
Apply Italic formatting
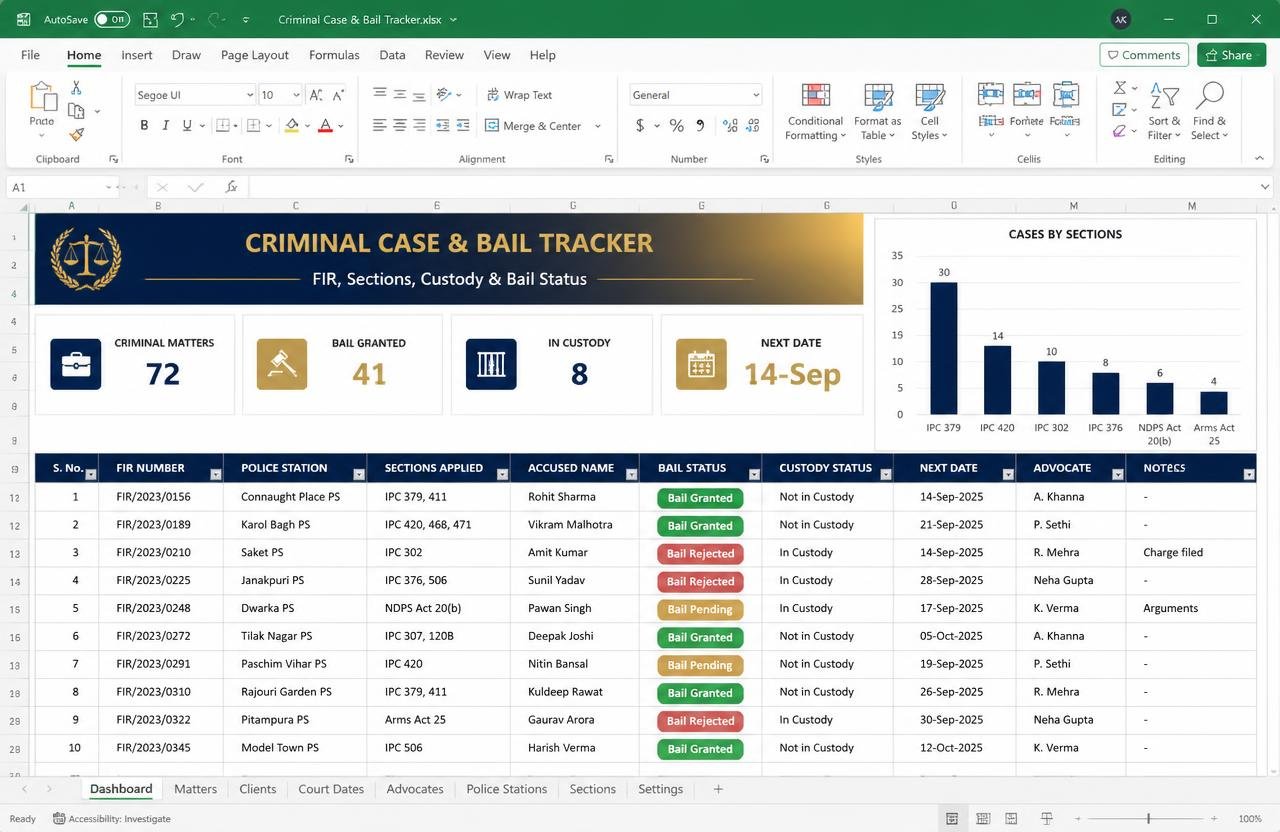coord(165,126)
